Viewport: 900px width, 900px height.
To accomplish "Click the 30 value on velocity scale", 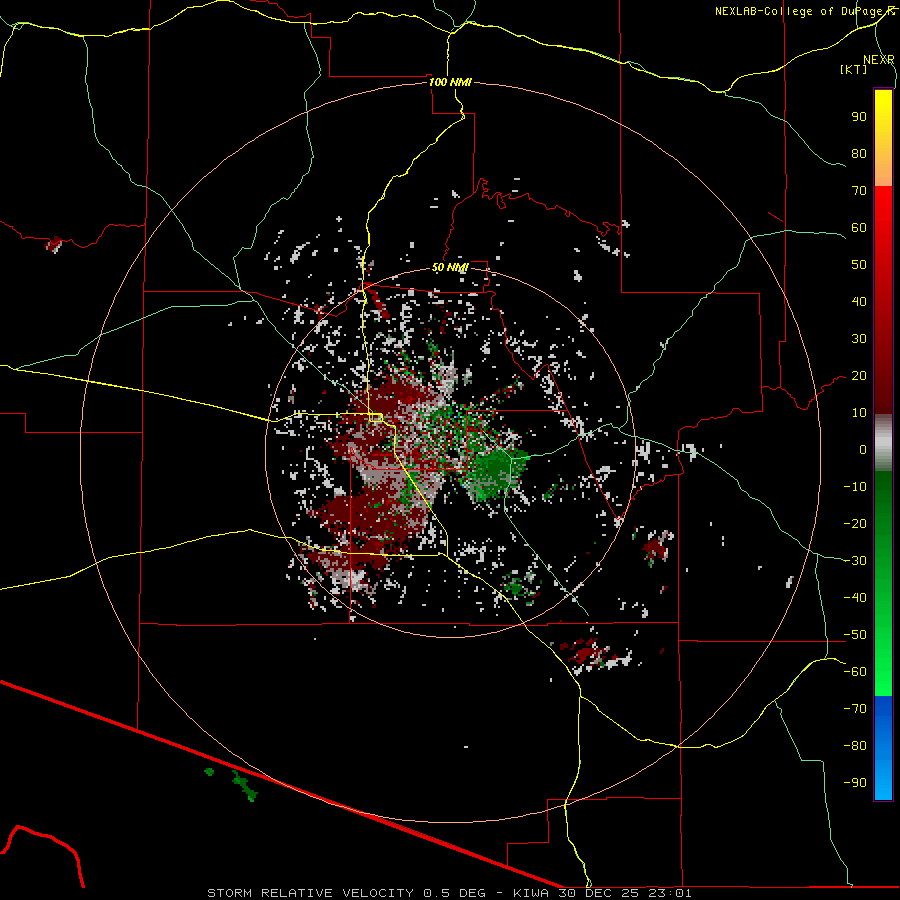I will (859, 339).
